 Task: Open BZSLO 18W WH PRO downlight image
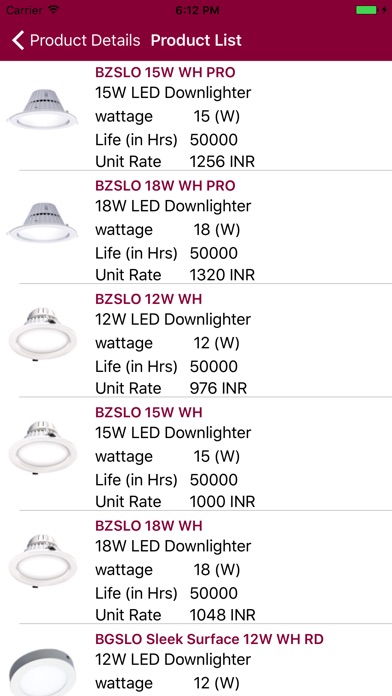pyautogui.click(x=43, y=222)
